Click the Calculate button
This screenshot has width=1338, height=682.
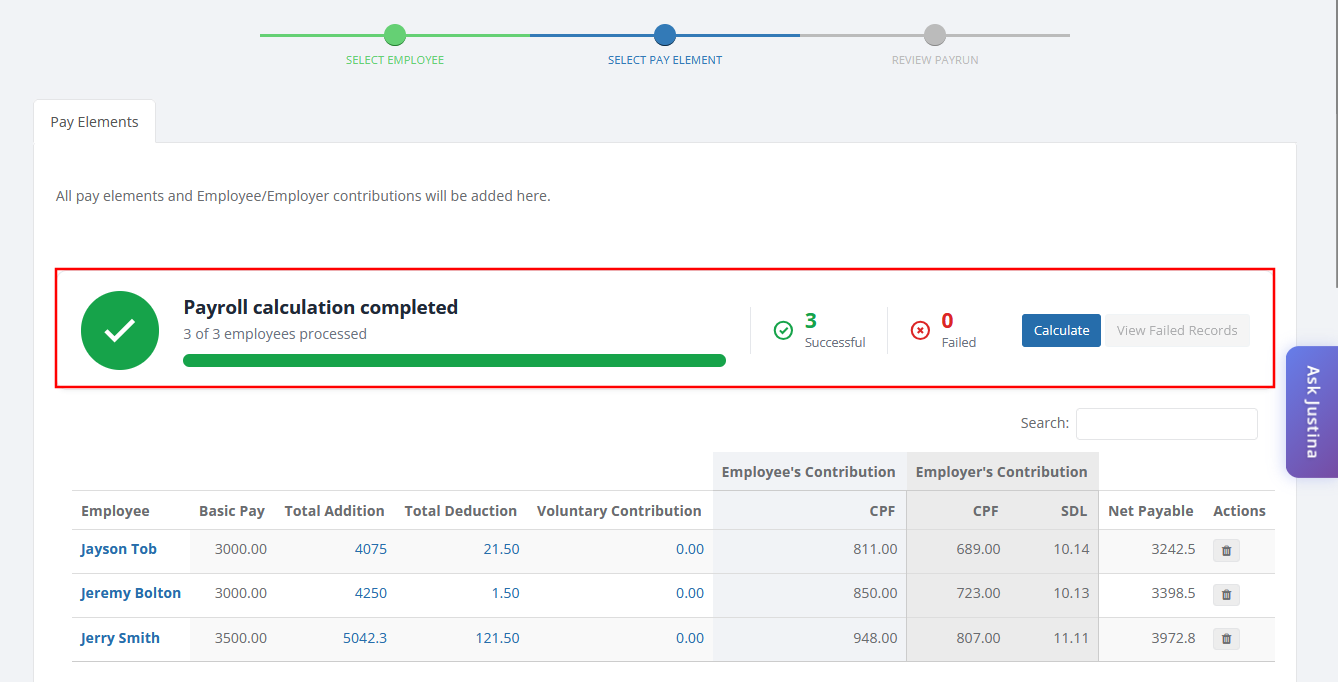pyautogui.click(x=1061, y=330)
